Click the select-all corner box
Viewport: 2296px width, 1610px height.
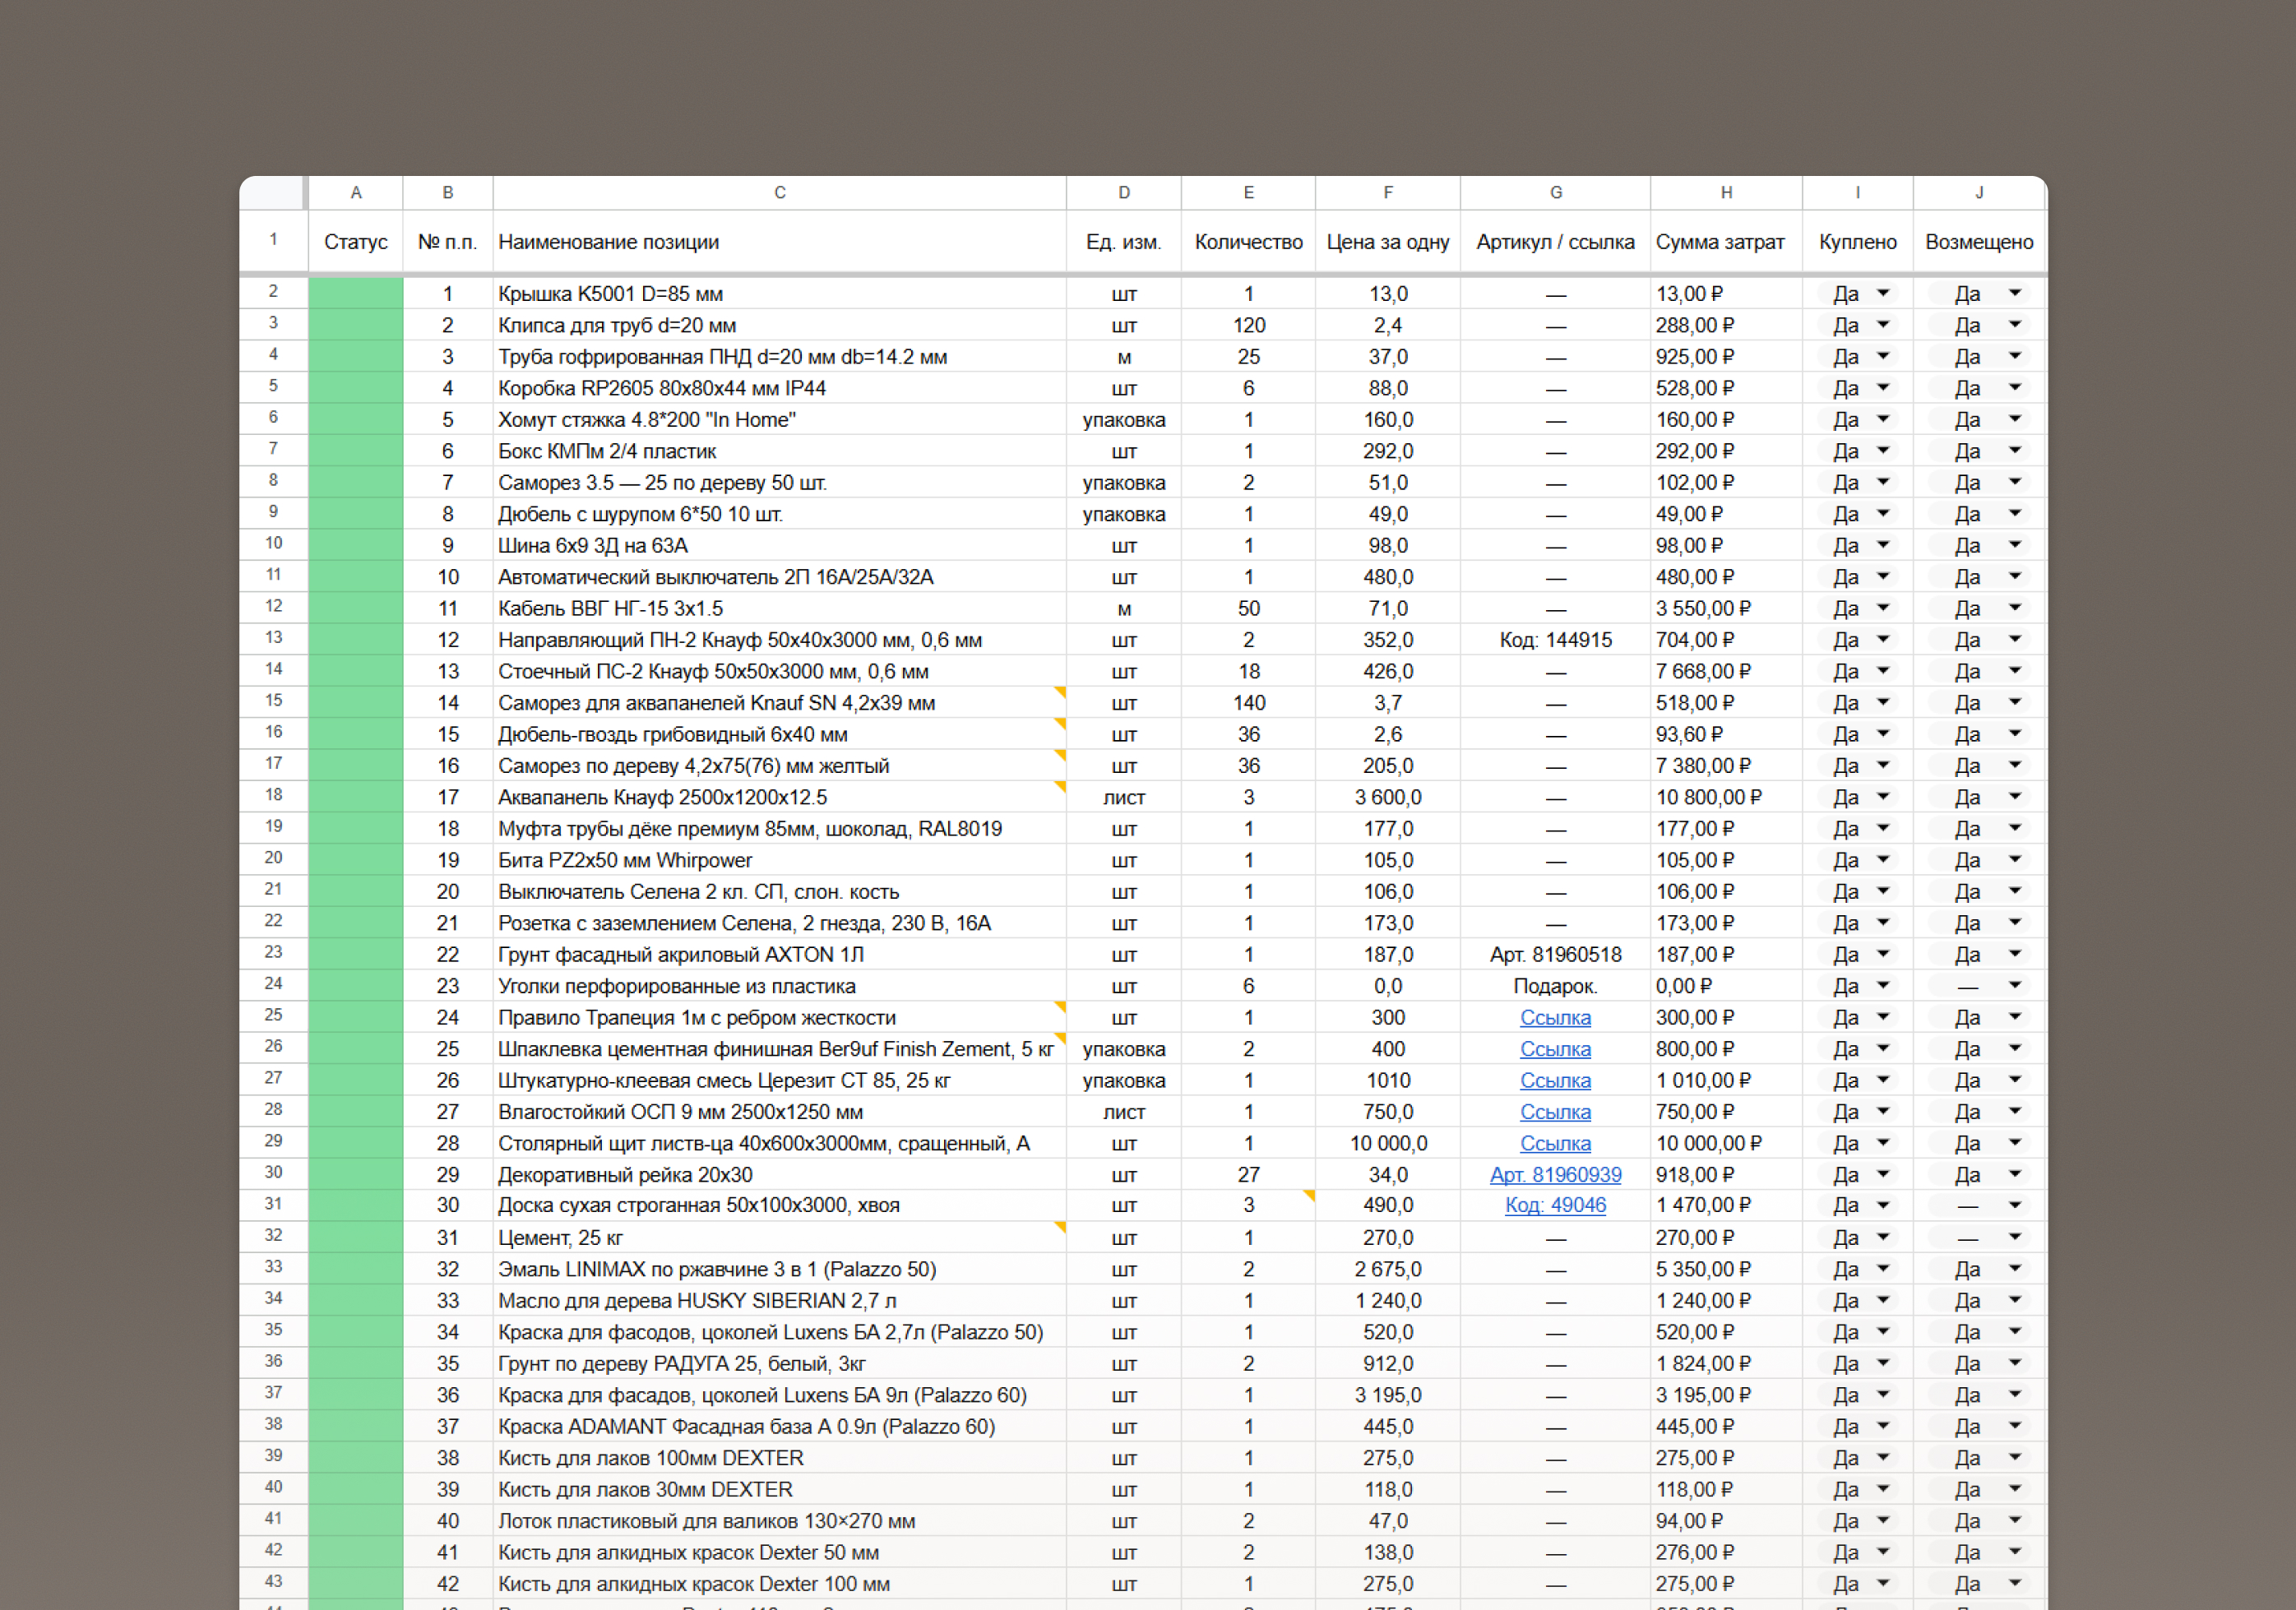coord(272,193)
